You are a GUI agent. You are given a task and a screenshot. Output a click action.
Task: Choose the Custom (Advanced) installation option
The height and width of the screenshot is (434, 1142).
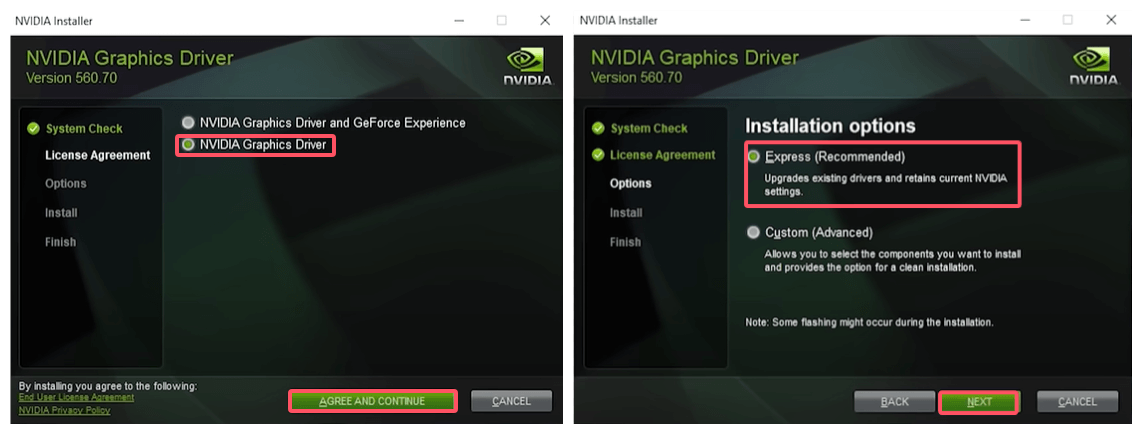tap(754, 232)
